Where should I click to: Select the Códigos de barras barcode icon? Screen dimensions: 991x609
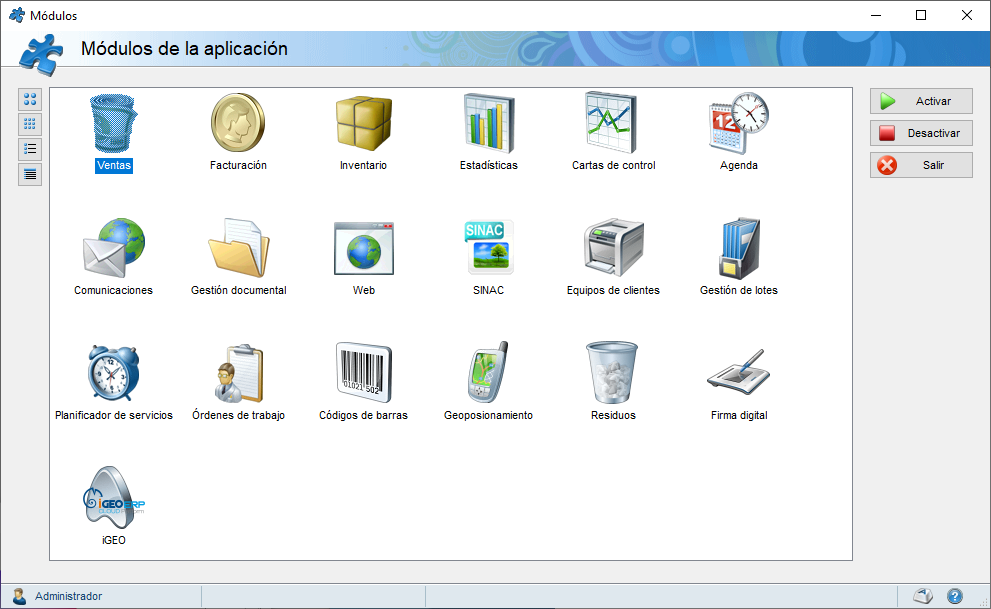pos(363,373)
